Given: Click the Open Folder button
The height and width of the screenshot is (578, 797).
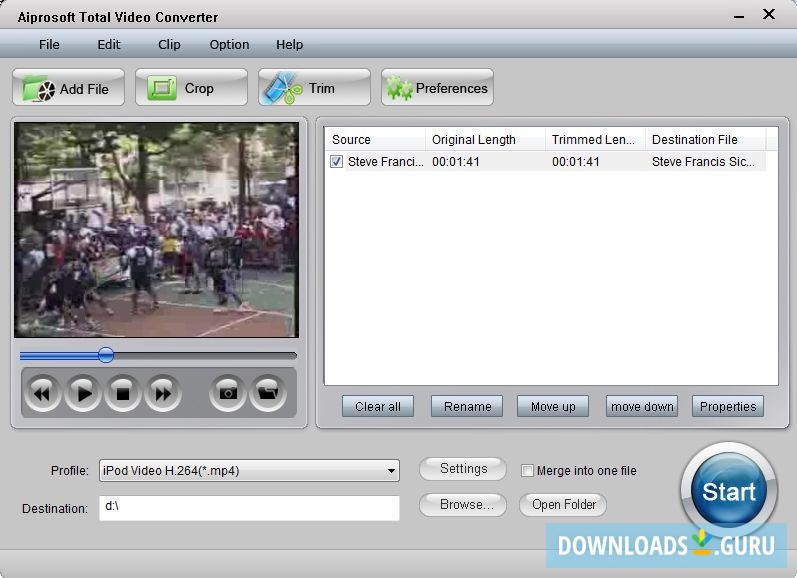Looking at the screenshot, I should tap(563, 505).
